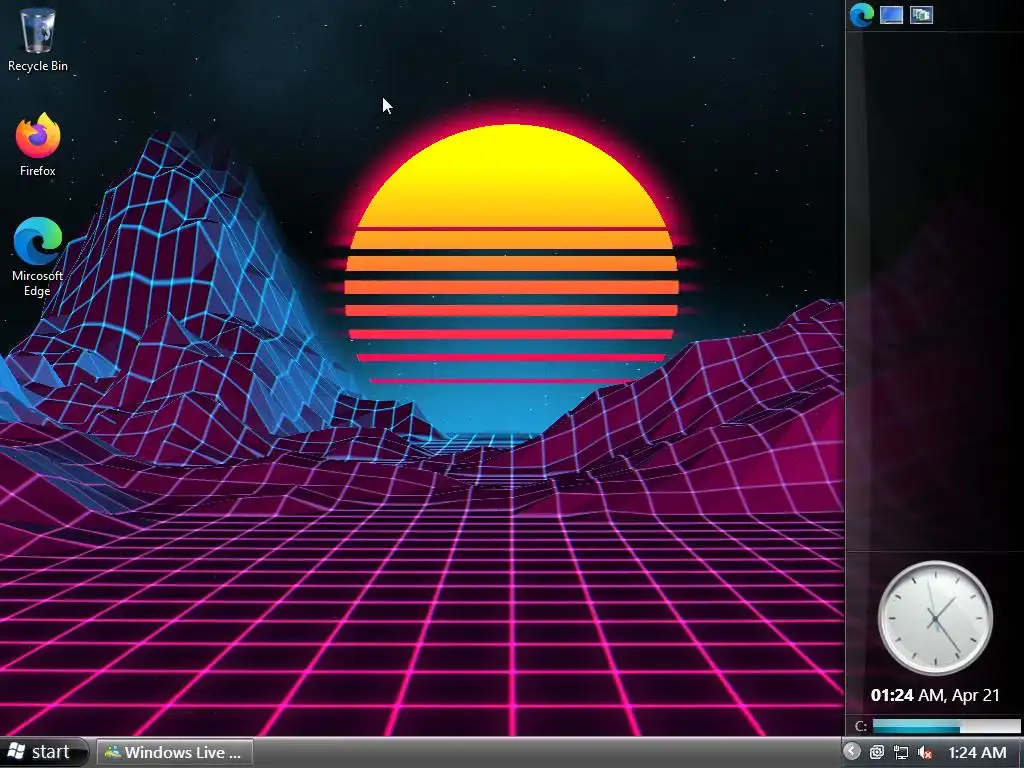Click the 01:24 AM, Apr 21 text
This screenshot has height=768, width=1024.
point(935,695)
